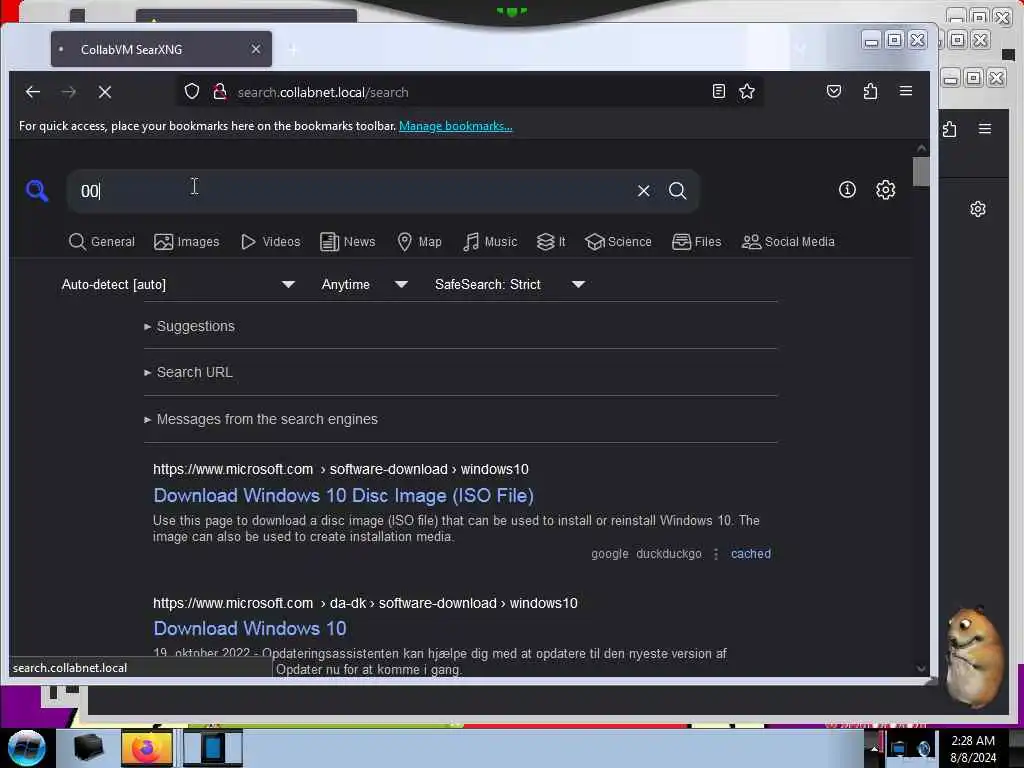Open the front browser window's extensions puzzle icon
1024x768 pixels.
(x=870, y=91)
